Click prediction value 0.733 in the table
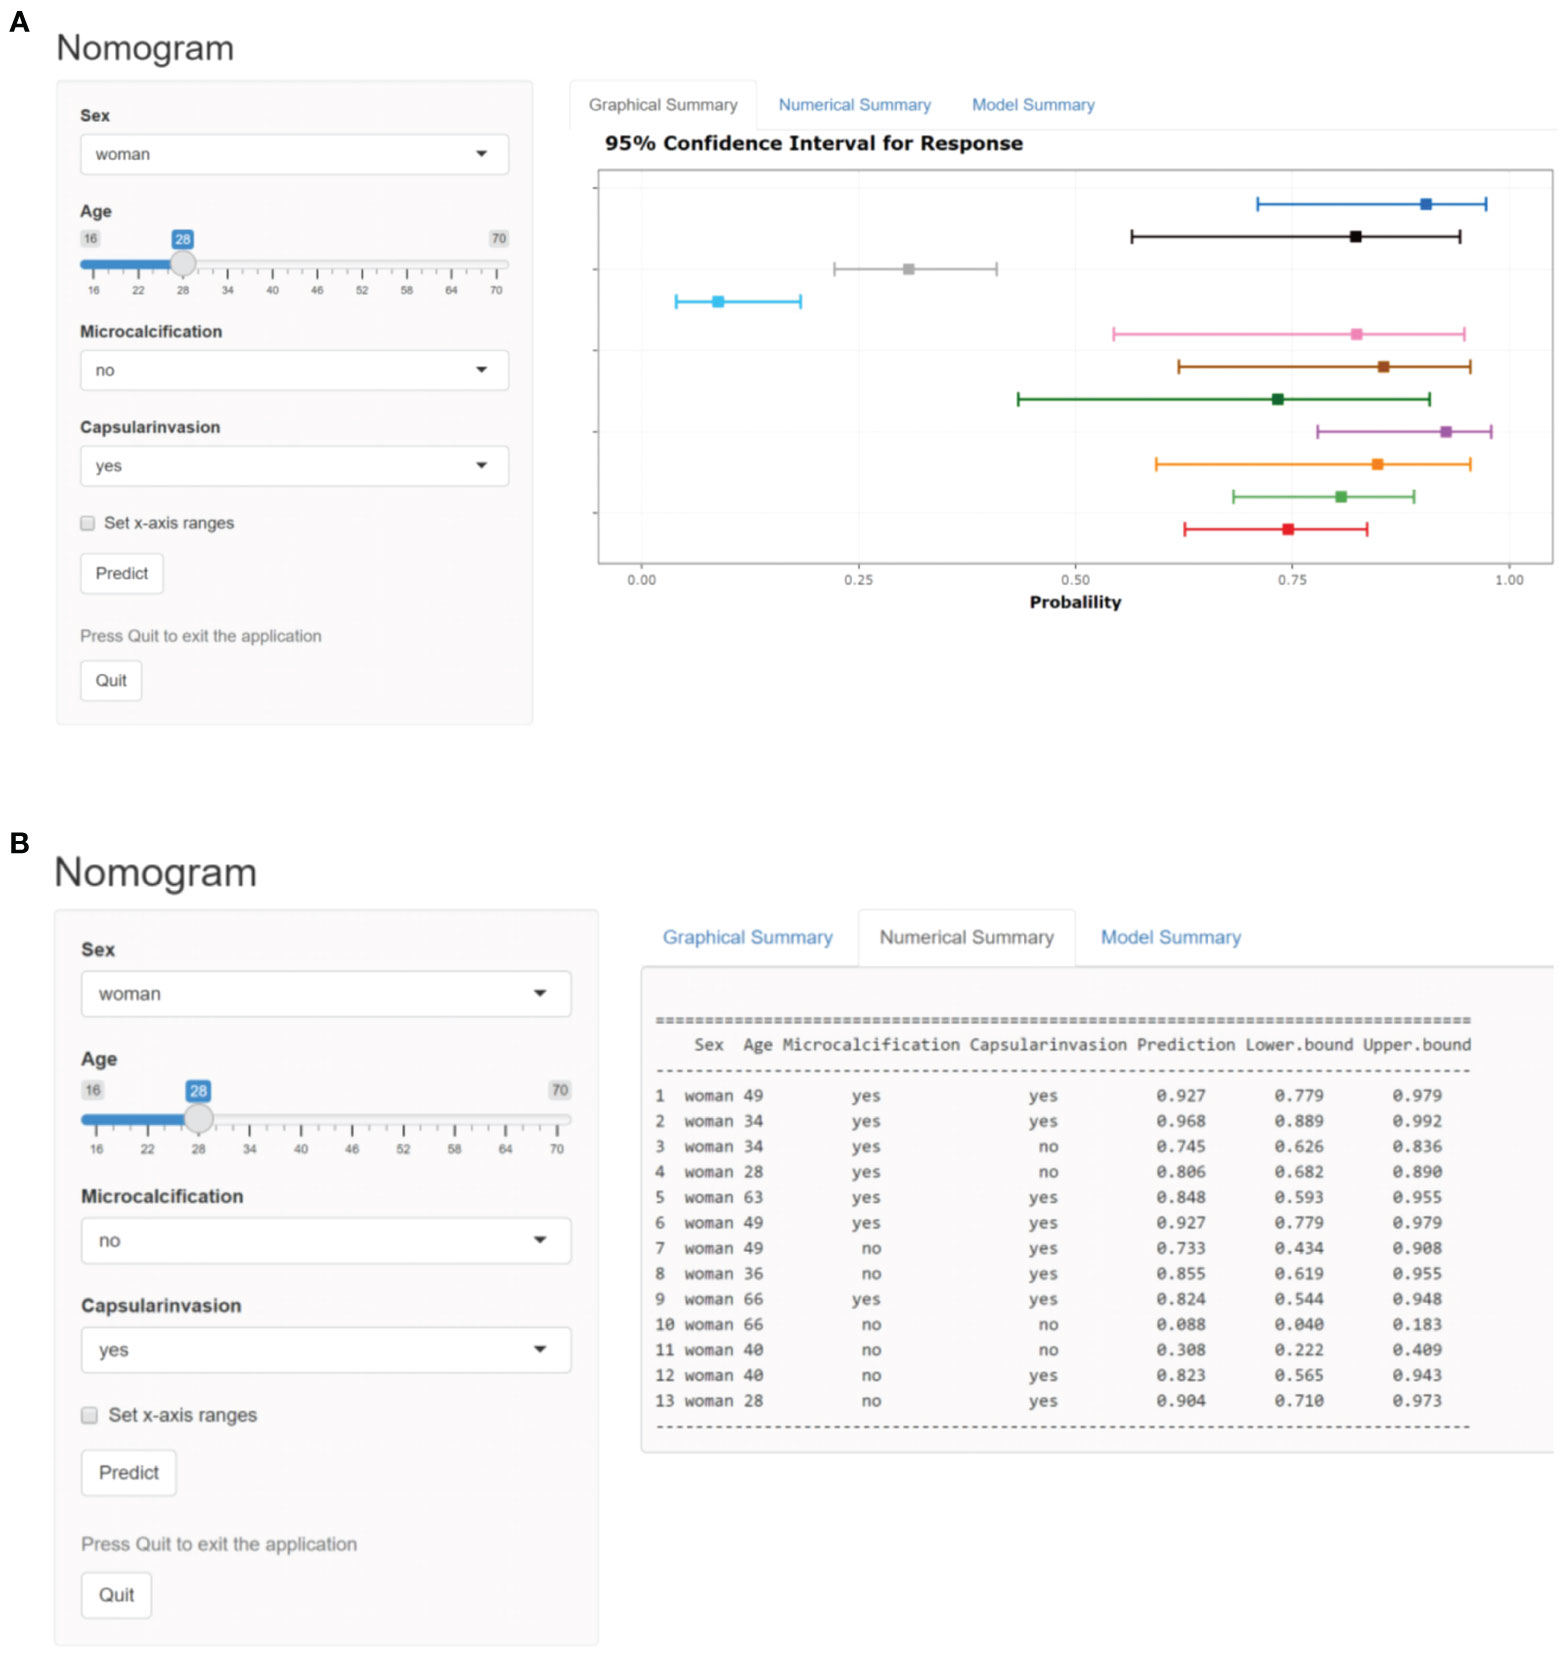Image resolution: width=1559 pixels, height=1659 pixels. (1181, 1249)
